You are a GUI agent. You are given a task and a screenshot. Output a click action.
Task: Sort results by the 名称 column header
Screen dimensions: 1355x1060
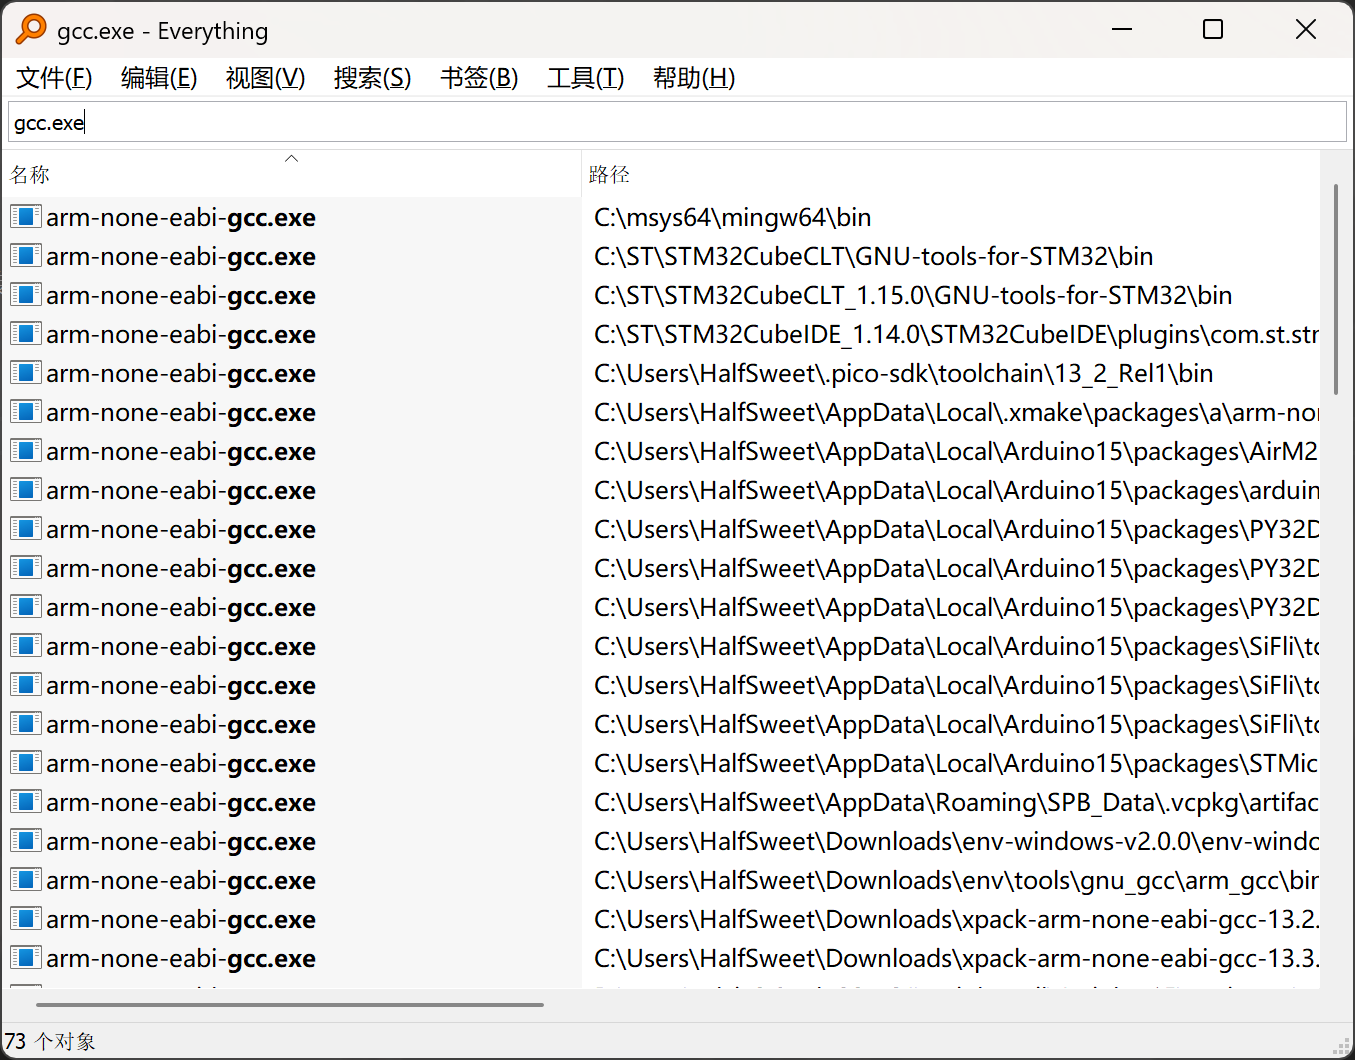[30, 175]
